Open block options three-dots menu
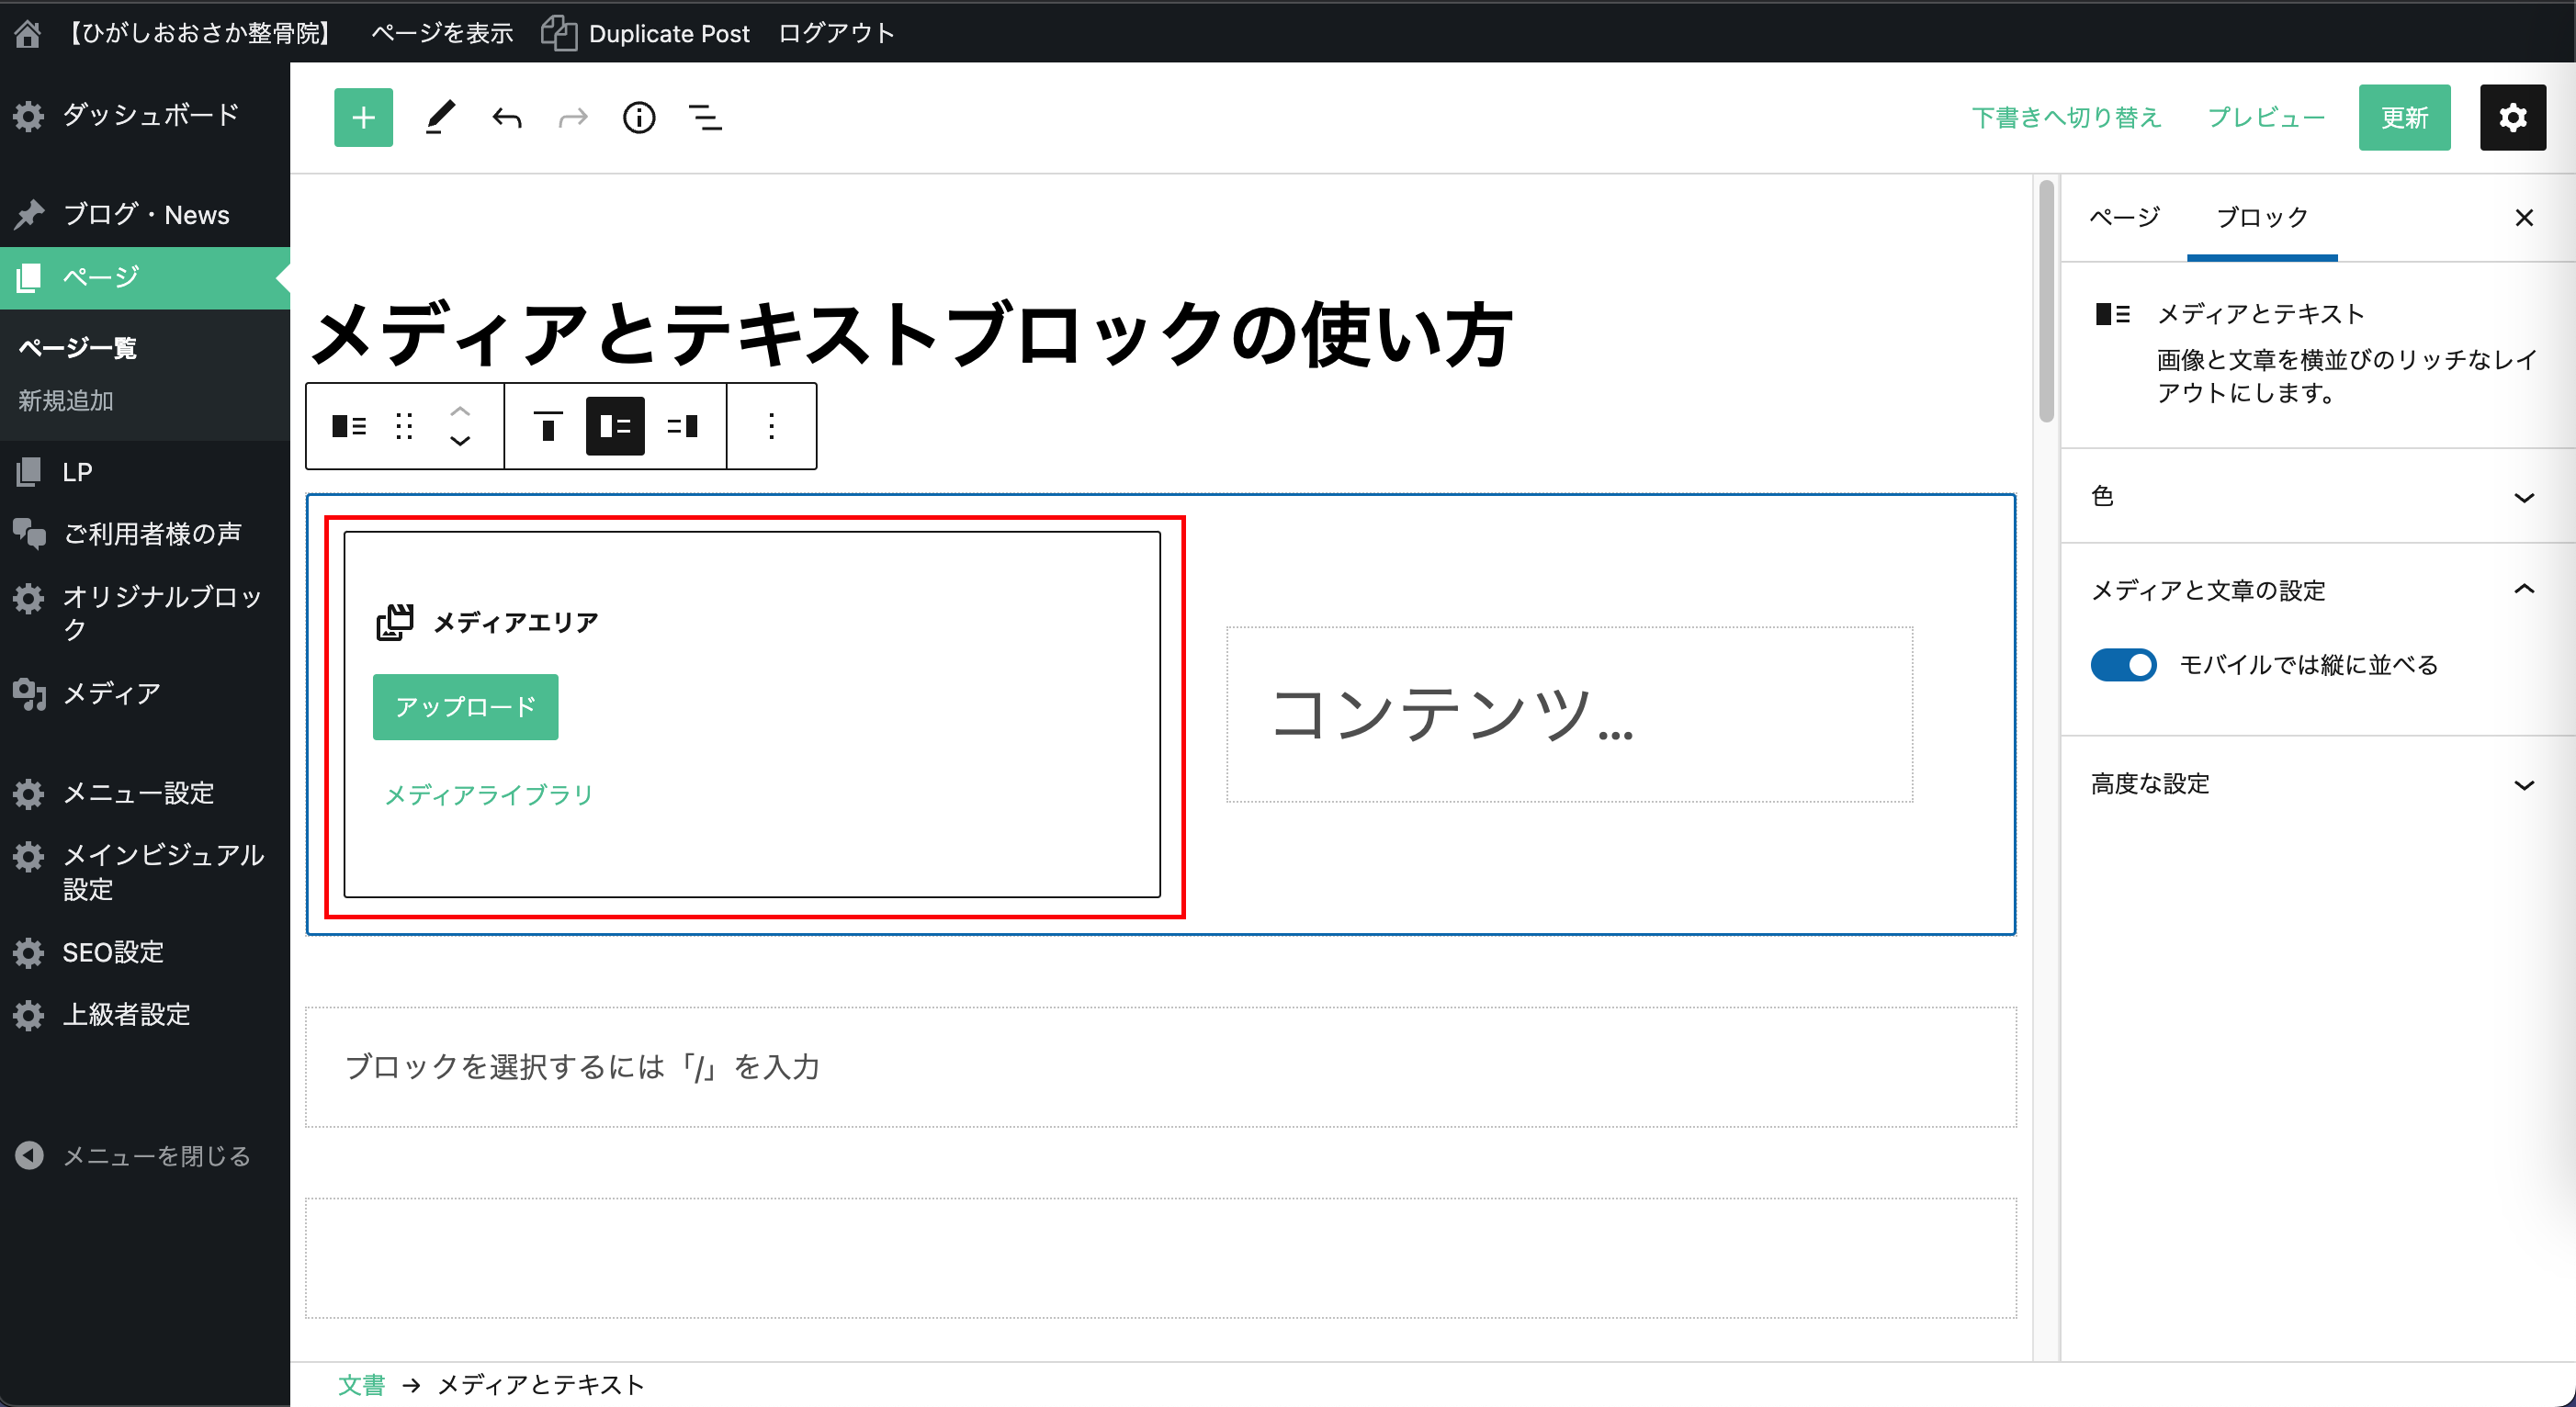The height and width of the screenshot is (1407, 2576). click(x=771, y=427)
